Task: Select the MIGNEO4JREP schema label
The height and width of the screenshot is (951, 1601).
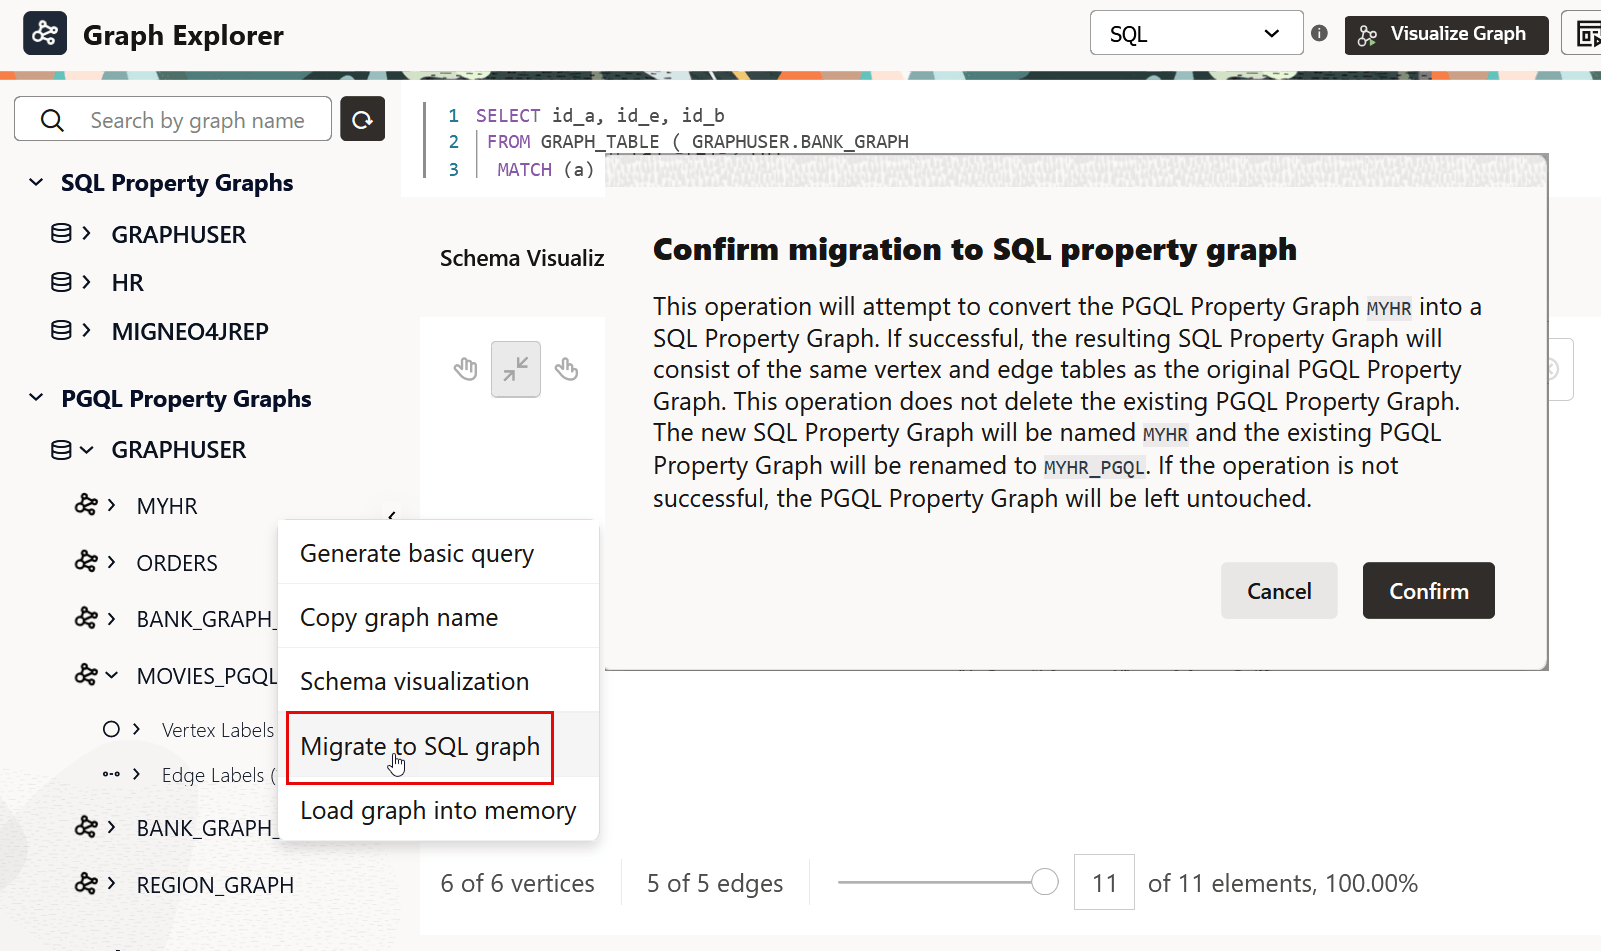Action: point(190,331)
